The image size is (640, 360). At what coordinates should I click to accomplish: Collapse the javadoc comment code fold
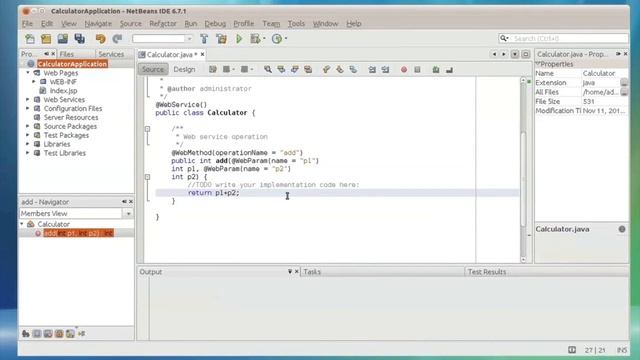click(x=147, y=129)
